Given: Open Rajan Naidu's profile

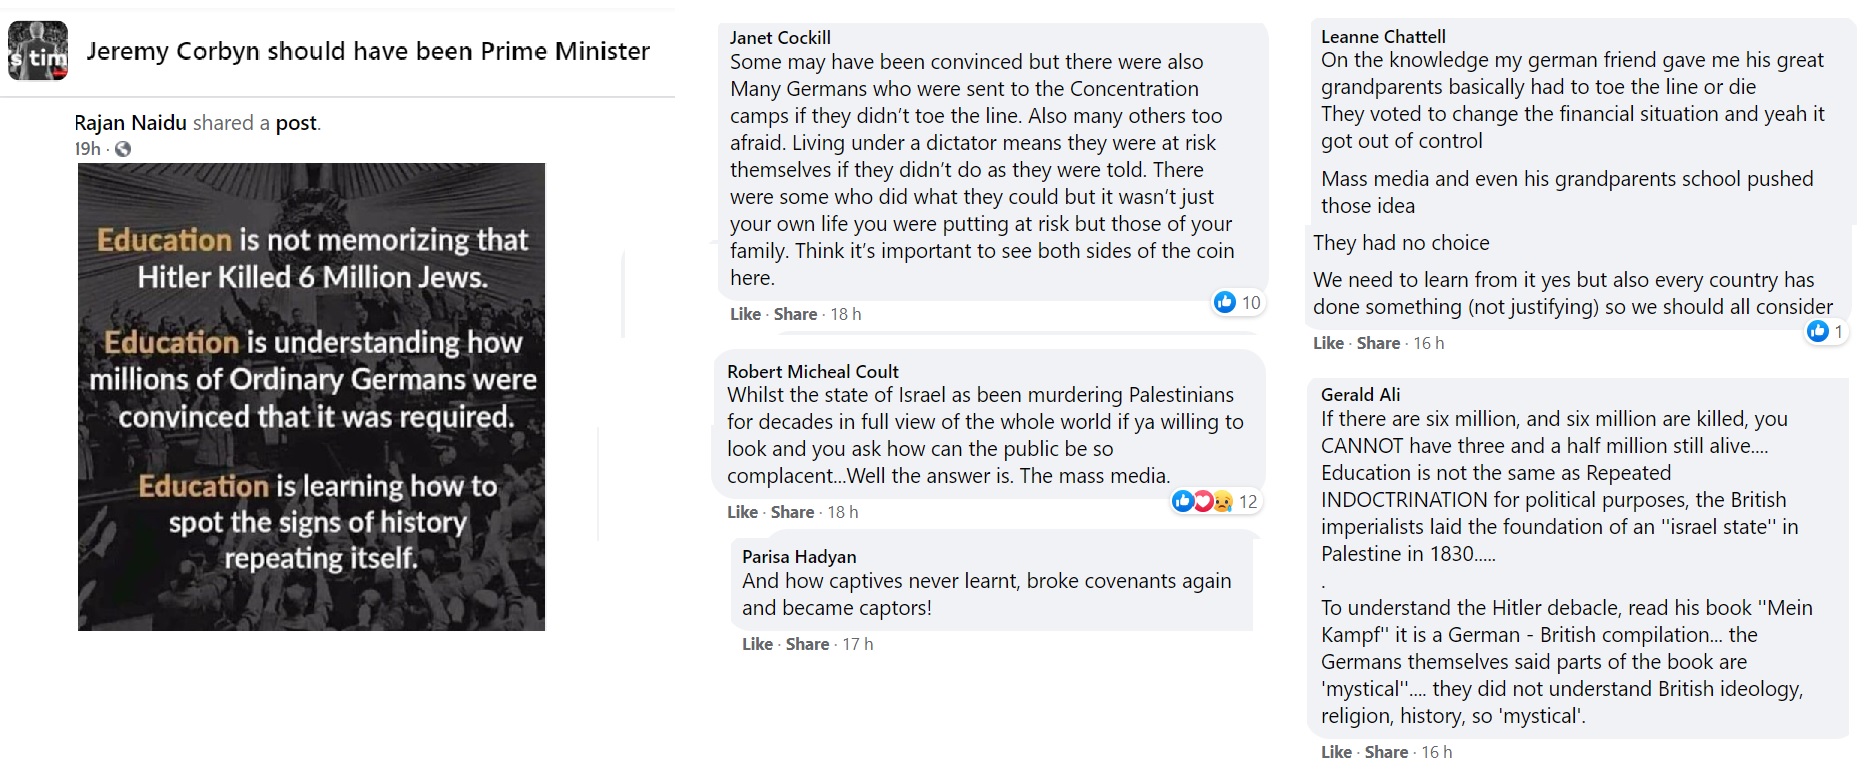Looking at the screenshot, I should [130, 123].
